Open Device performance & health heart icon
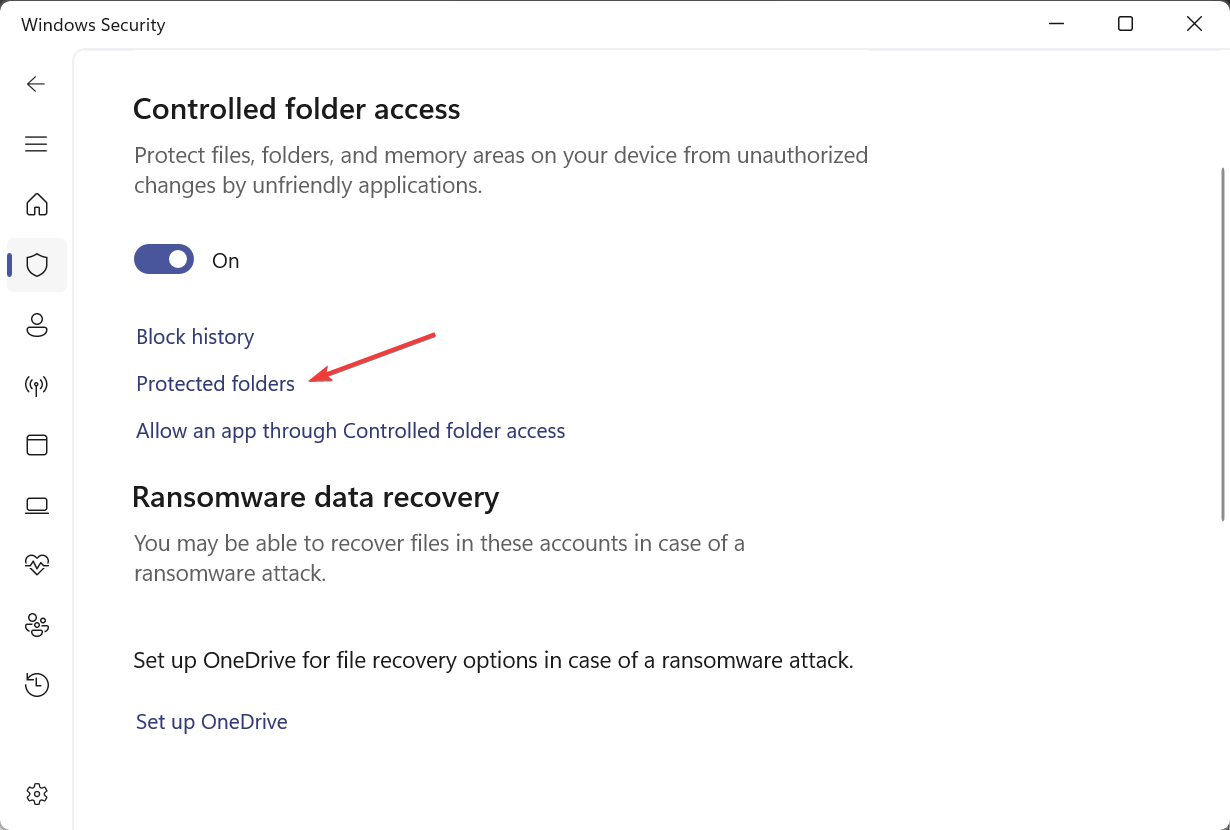This screenshot has width=1230, height=830. click(x=37, y=565)
